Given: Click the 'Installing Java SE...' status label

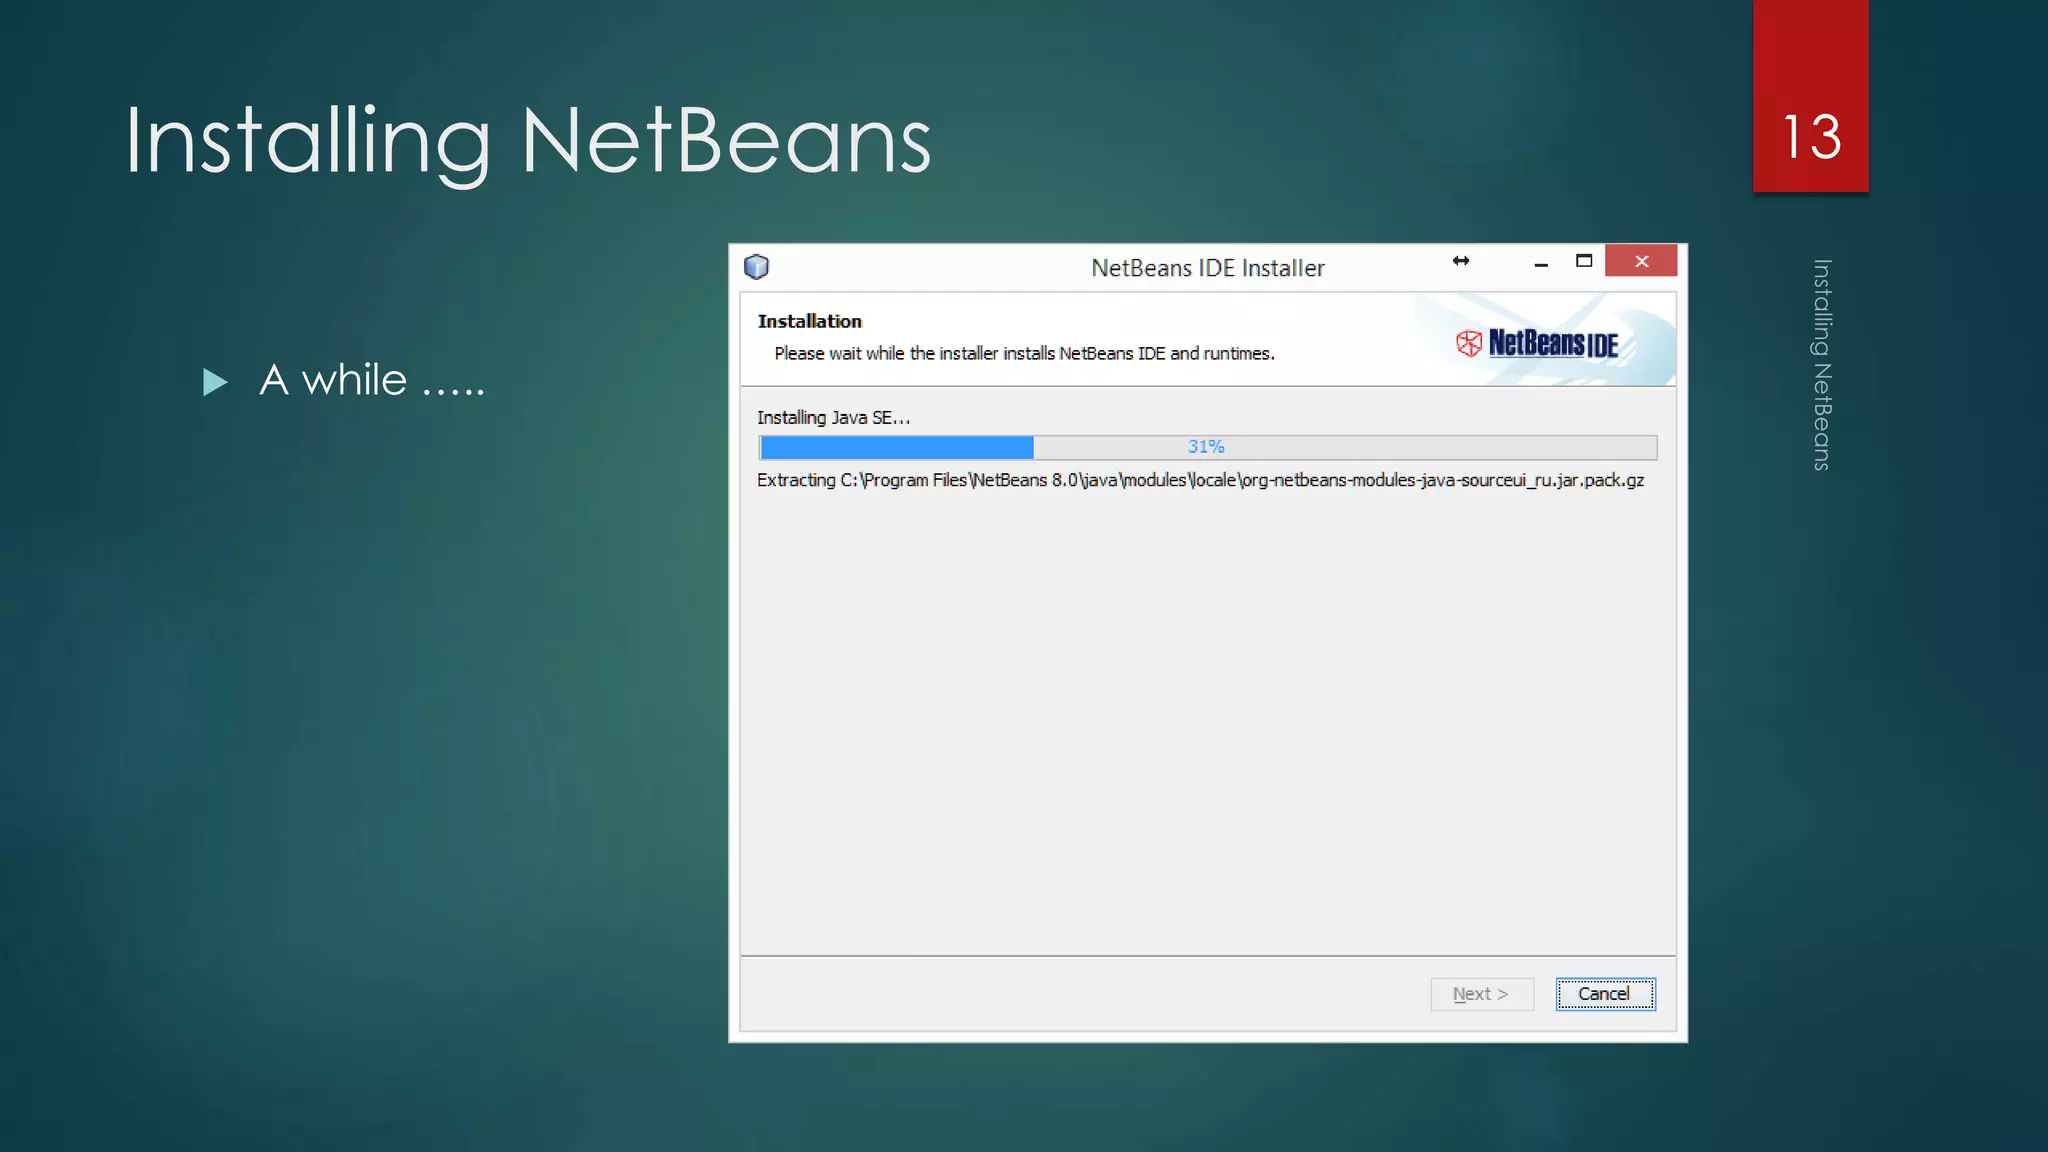Looking at the screenshot, I should [x=833, y=418].
